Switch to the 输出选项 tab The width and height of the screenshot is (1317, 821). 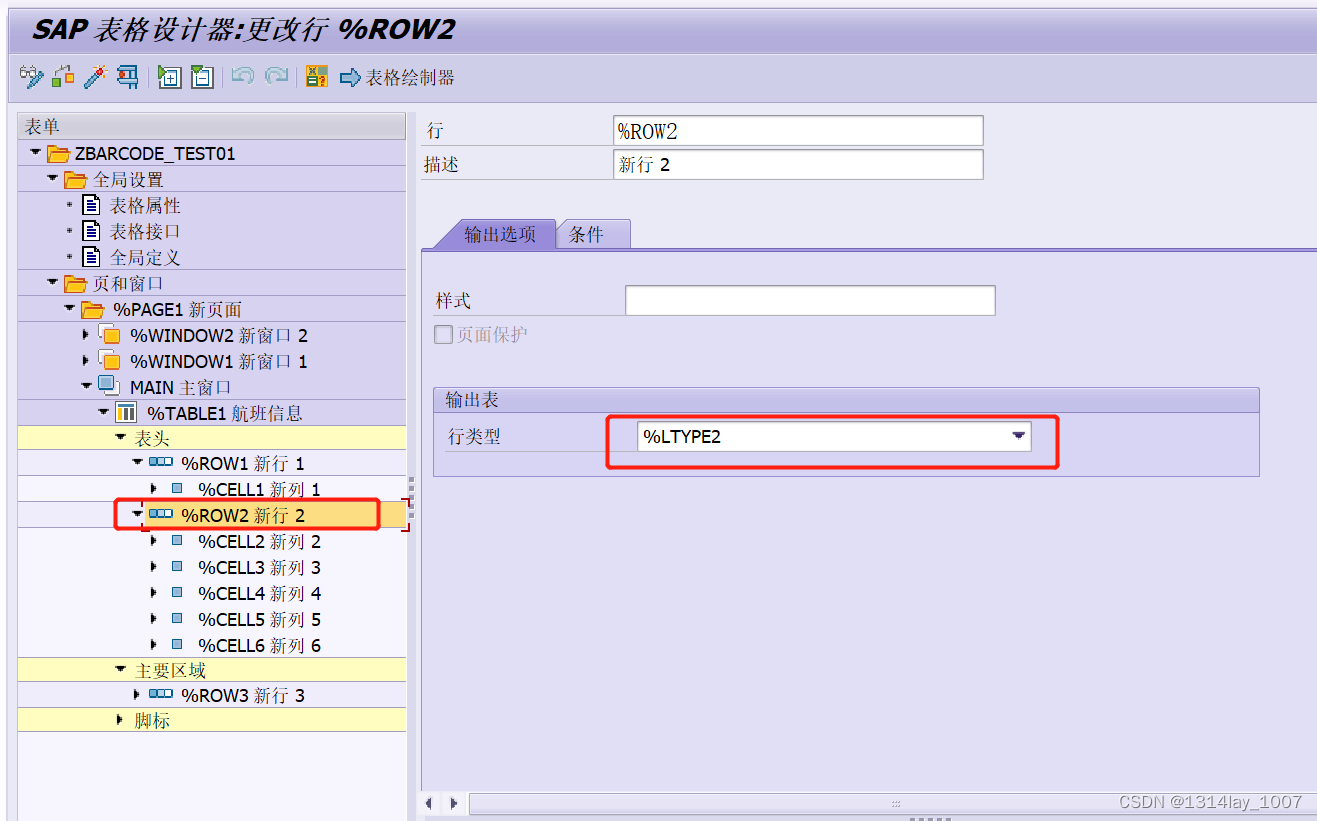pyautogui.click(x=499, y=235)
